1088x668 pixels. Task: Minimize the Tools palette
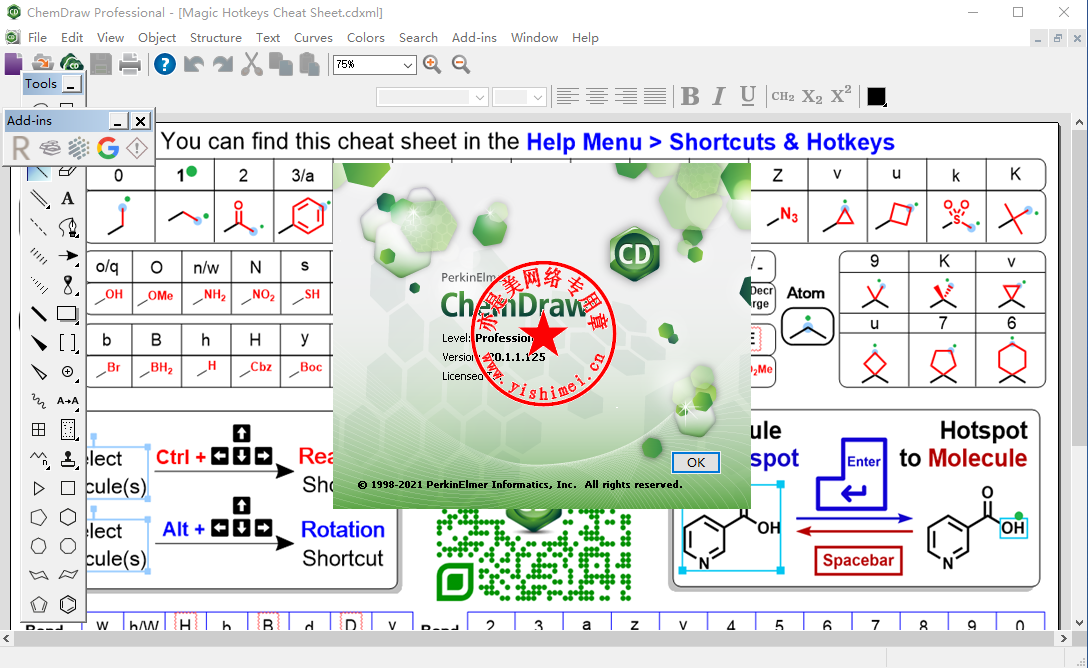point(71,85)
